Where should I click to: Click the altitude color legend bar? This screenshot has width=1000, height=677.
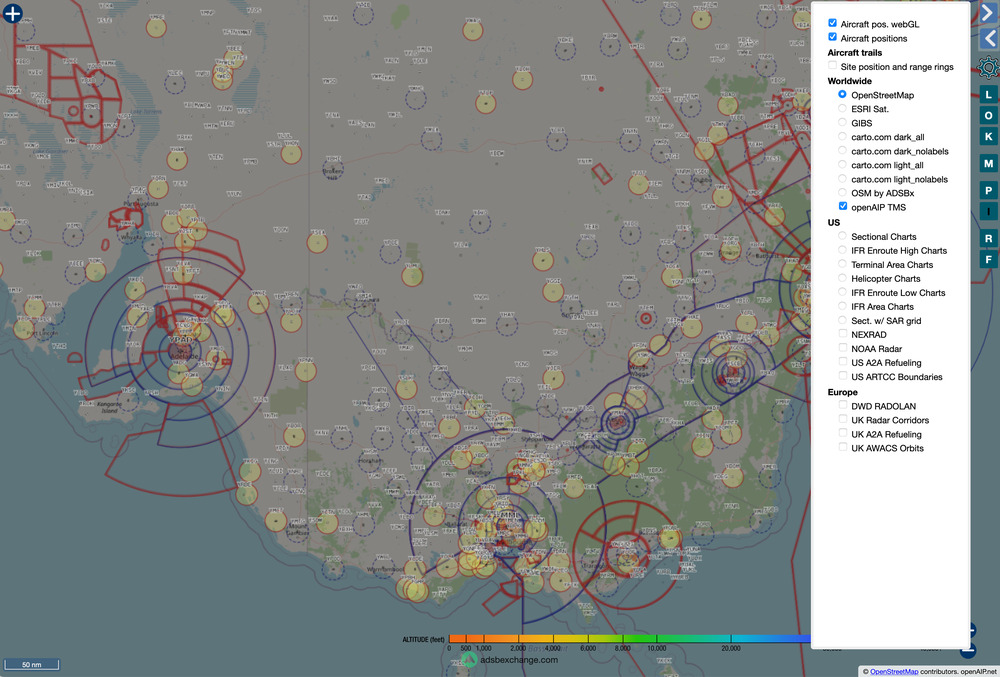click(630, 638)
